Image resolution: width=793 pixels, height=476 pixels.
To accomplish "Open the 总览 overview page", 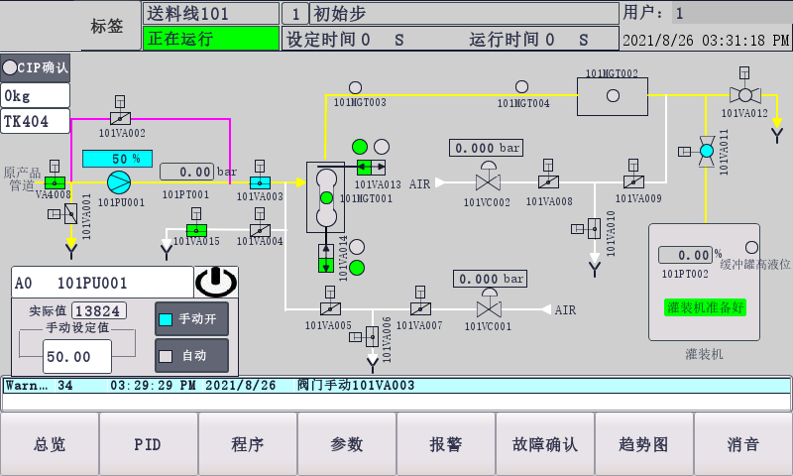I will pos(49,444).
